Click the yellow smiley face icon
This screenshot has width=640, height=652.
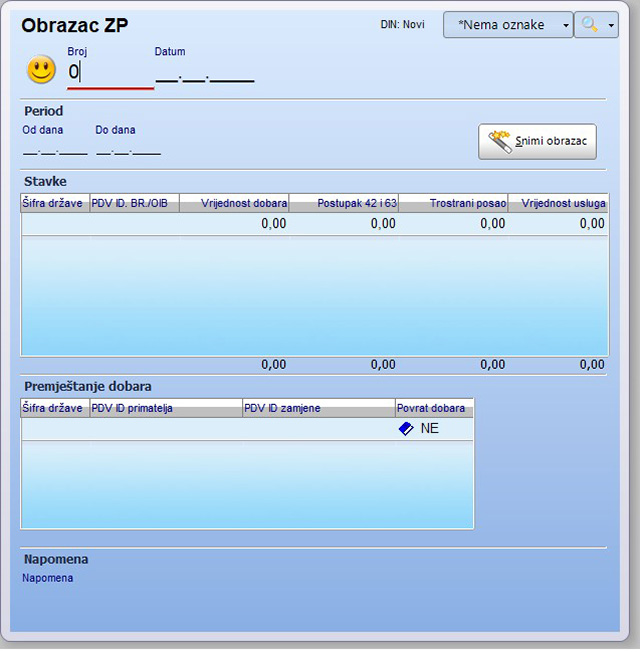[41, 69]
